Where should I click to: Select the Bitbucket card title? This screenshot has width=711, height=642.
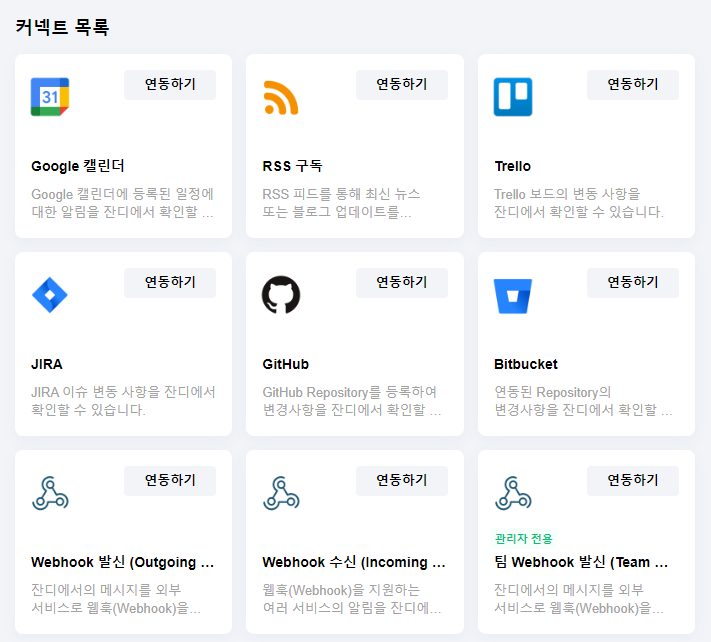coord(526,365)
